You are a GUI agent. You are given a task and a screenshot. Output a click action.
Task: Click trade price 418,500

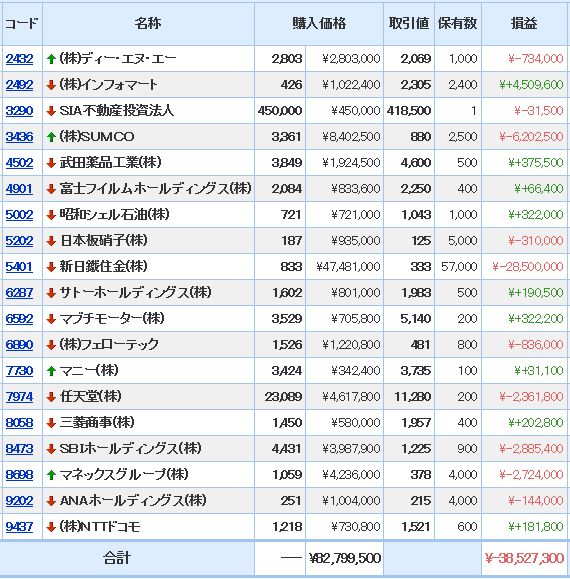(x=409, y=111)
